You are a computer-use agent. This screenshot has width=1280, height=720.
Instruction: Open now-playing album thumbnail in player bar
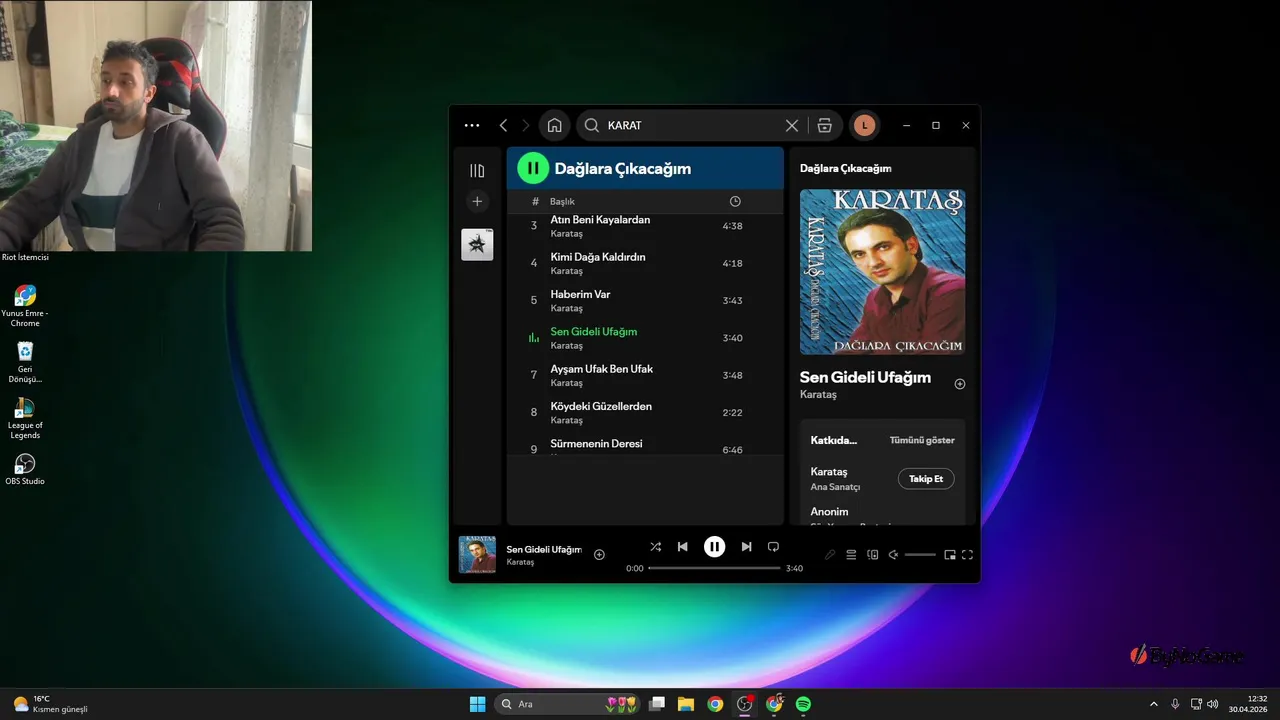477,555
